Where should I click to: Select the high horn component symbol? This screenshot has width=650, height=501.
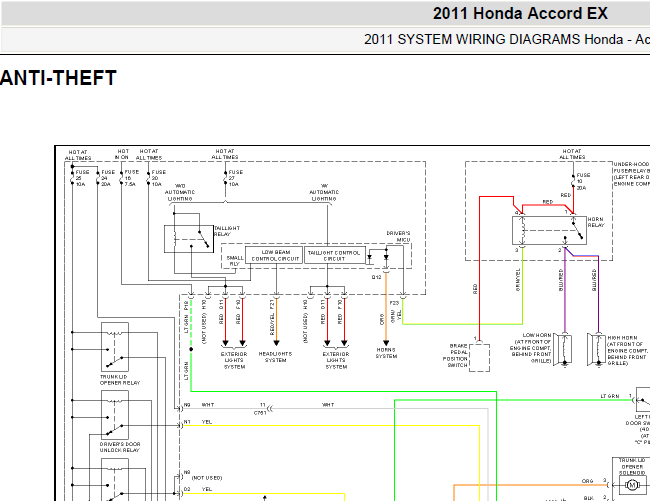pyautogui.click(x=596, y=349)
